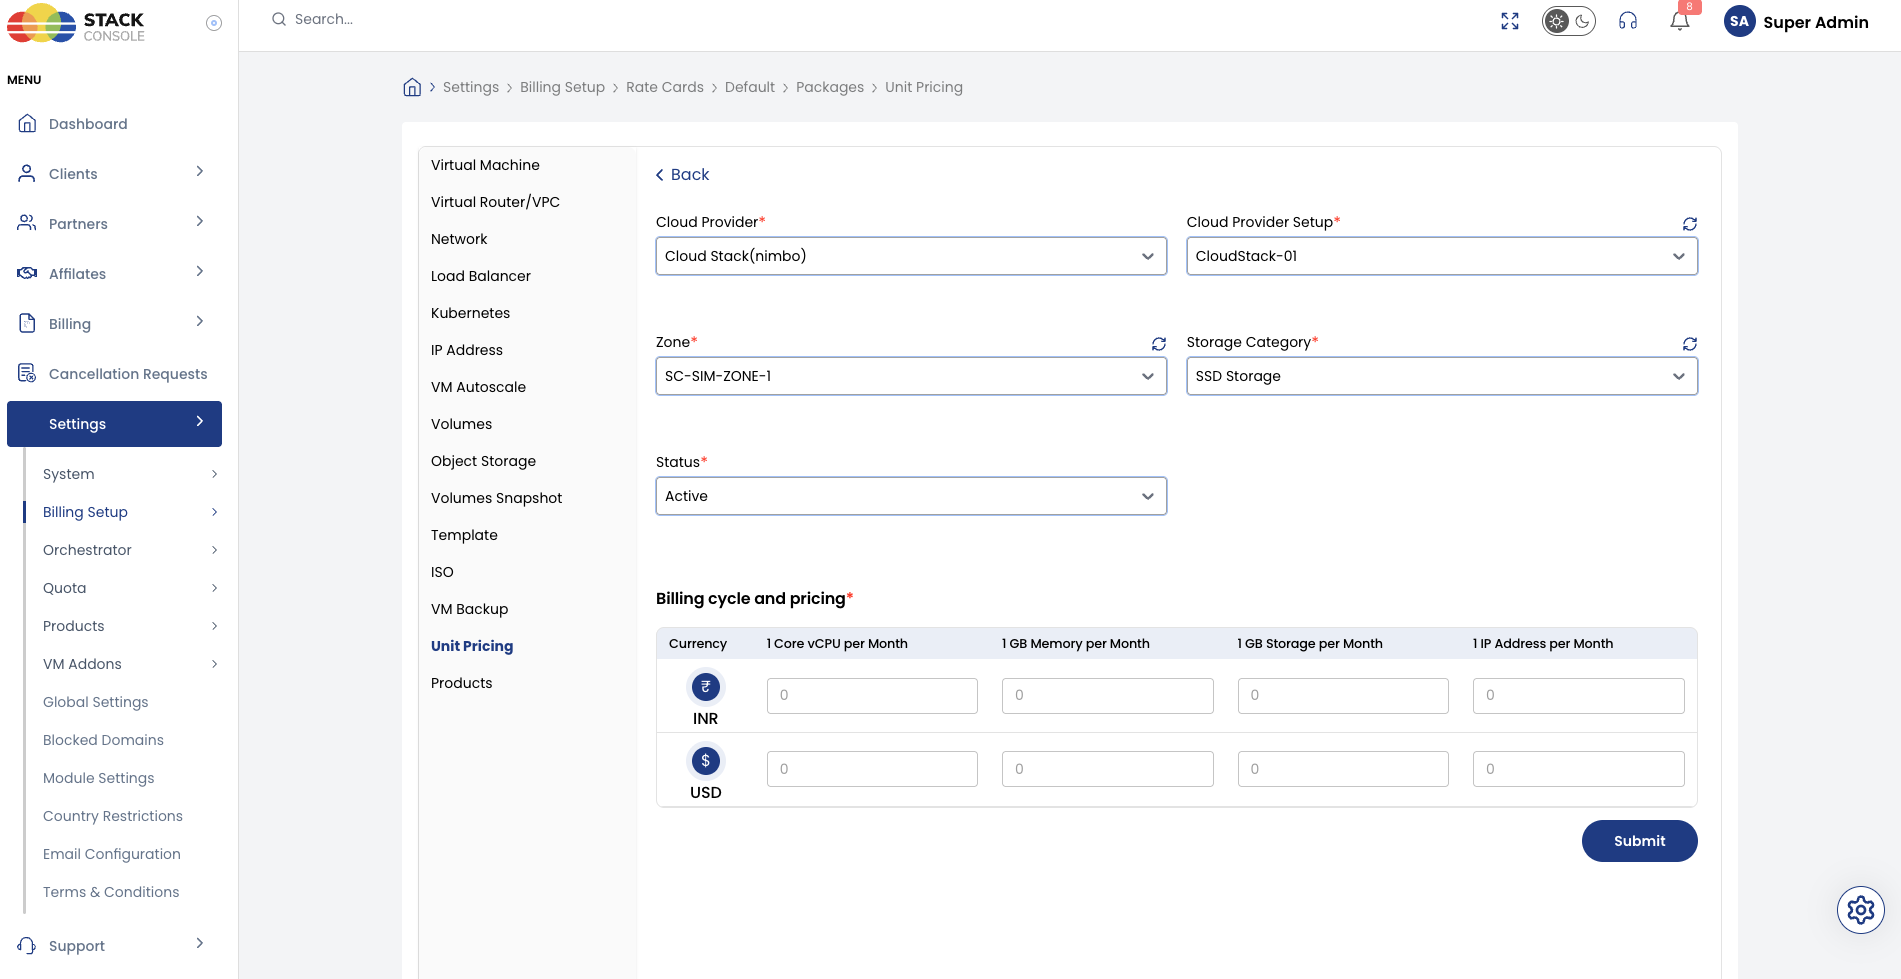Click Cancellation Requests icon
The height and width of the screenshot is (979, 1901).
point(27,373)
